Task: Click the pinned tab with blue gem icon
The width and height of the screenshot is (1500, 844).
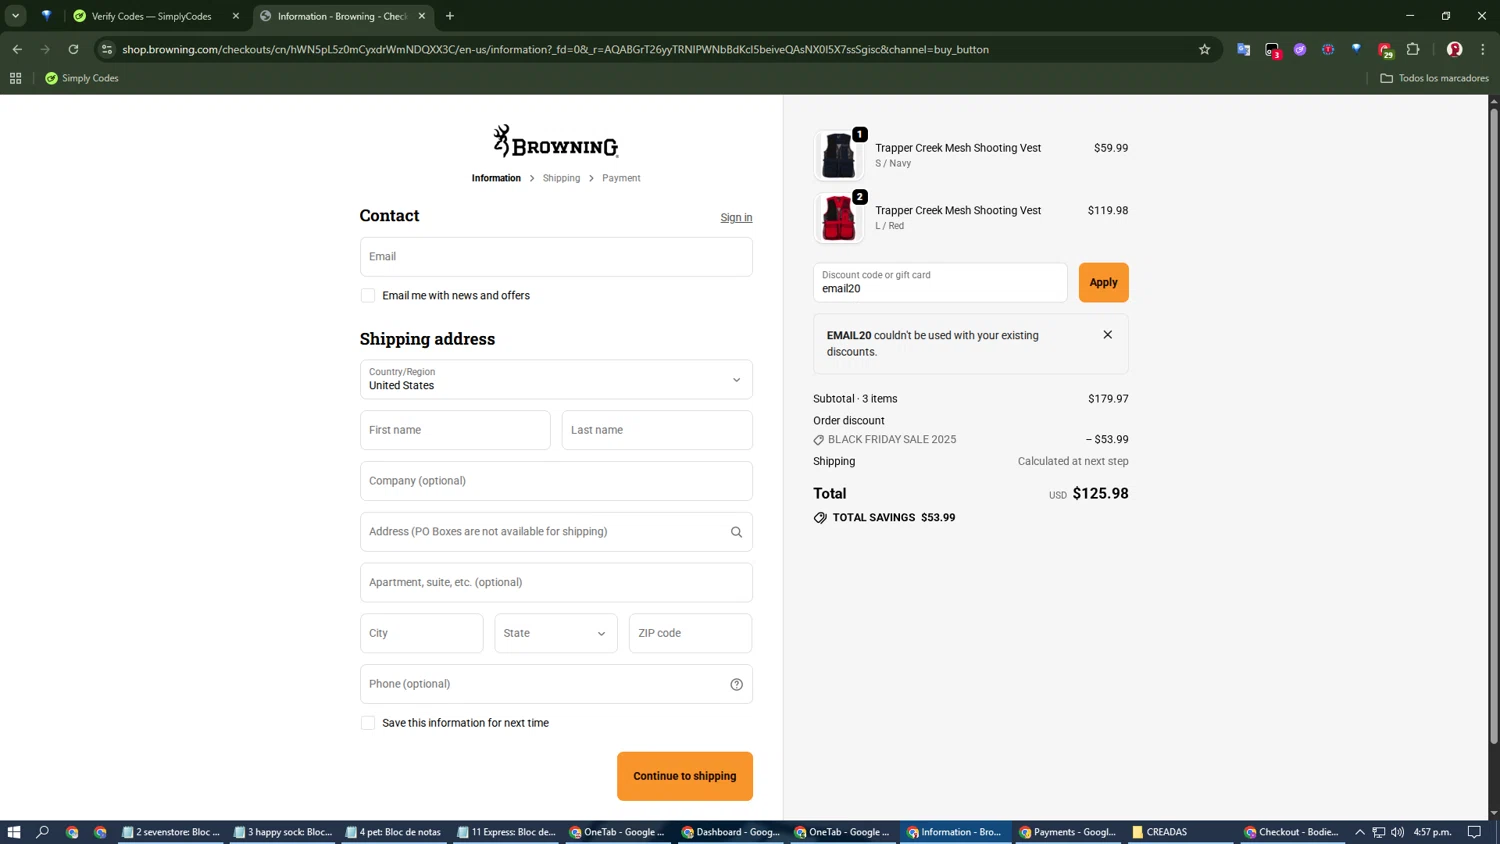Action: point(46,16)
